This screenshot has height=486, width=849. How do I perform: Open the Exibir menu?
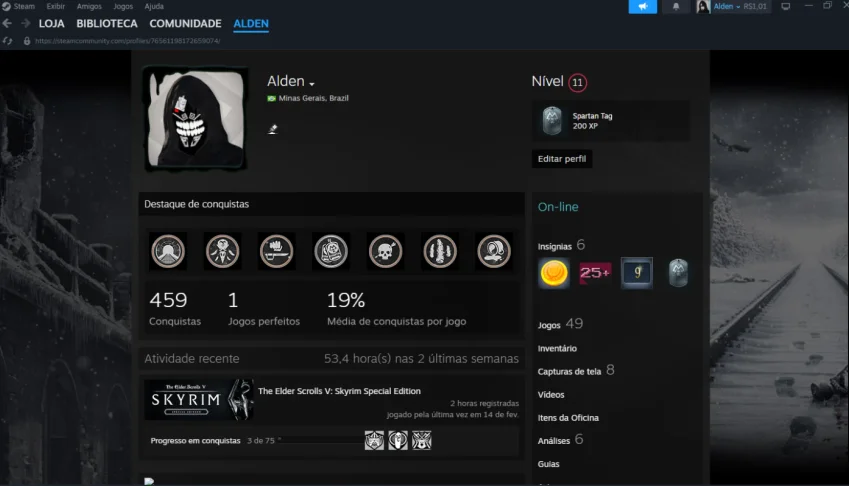pos(55,6)
